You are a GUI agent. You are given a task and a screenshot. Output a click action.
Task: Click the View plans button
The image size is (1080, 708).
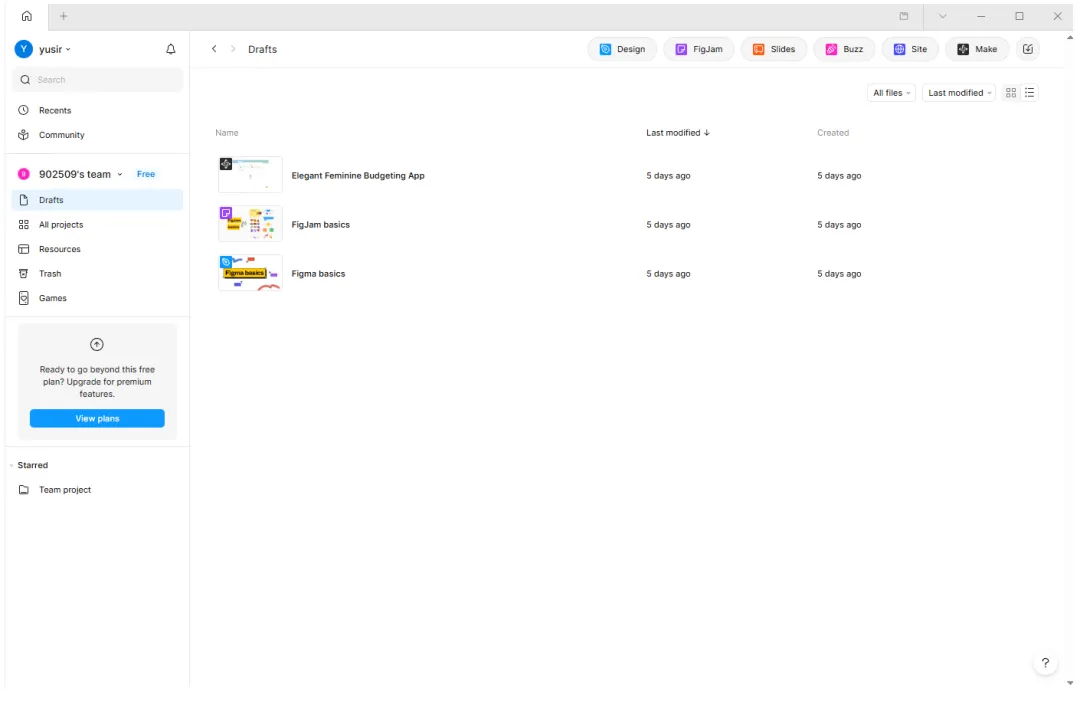[x=97, y=419]
